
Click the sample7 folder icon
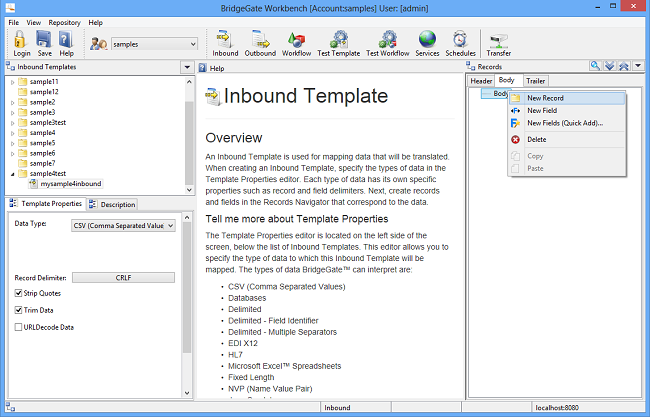pos(23,163)
